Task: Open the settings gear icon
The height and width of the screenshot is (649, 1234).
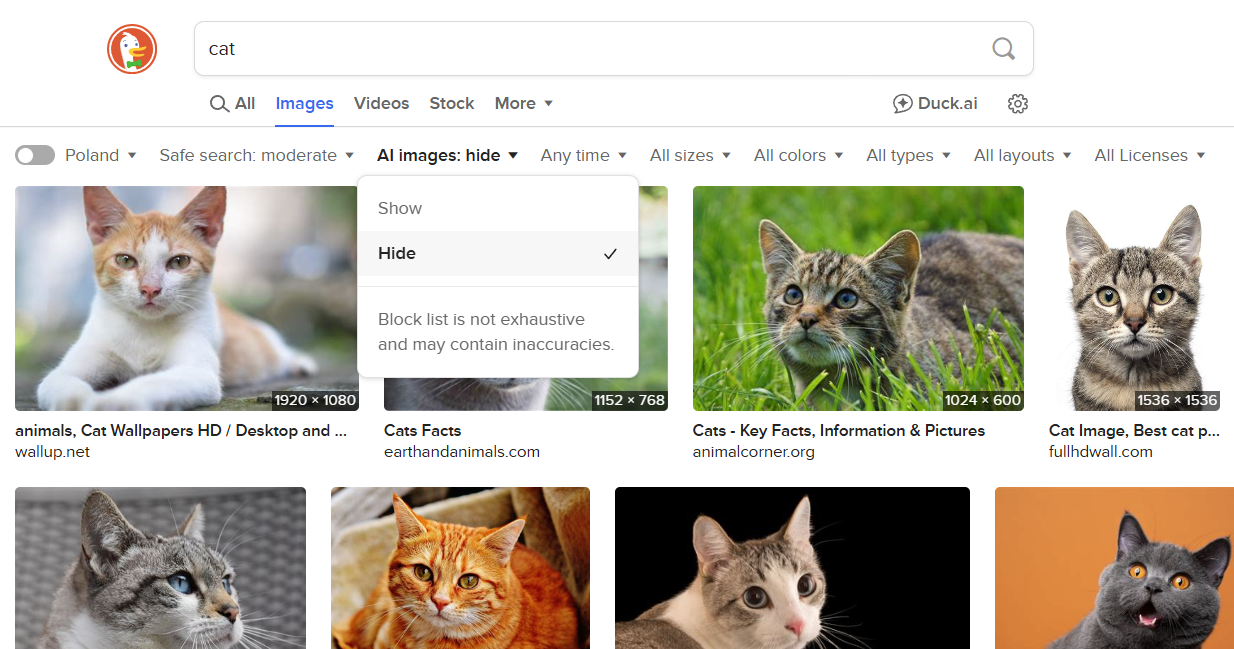Action: 1018,103
